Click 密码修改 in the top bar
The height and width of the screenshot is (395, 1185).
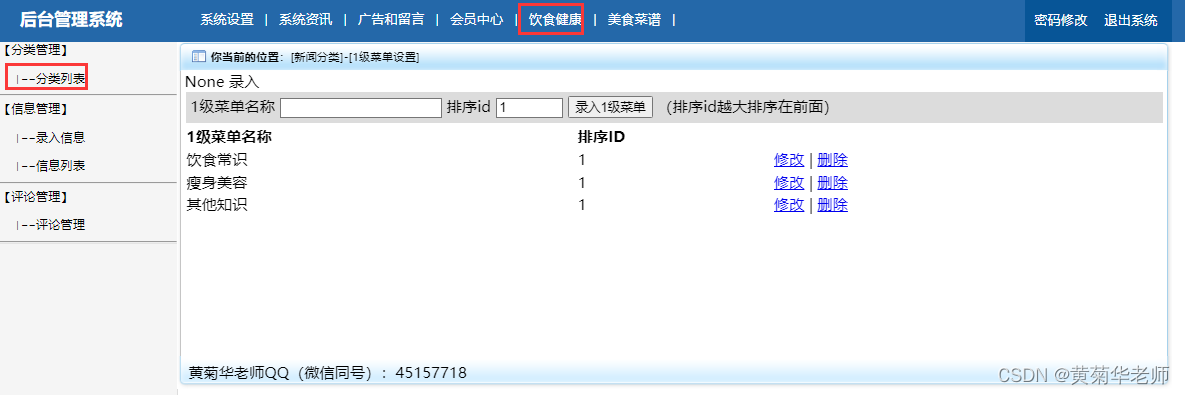[x=1060, y=20]
